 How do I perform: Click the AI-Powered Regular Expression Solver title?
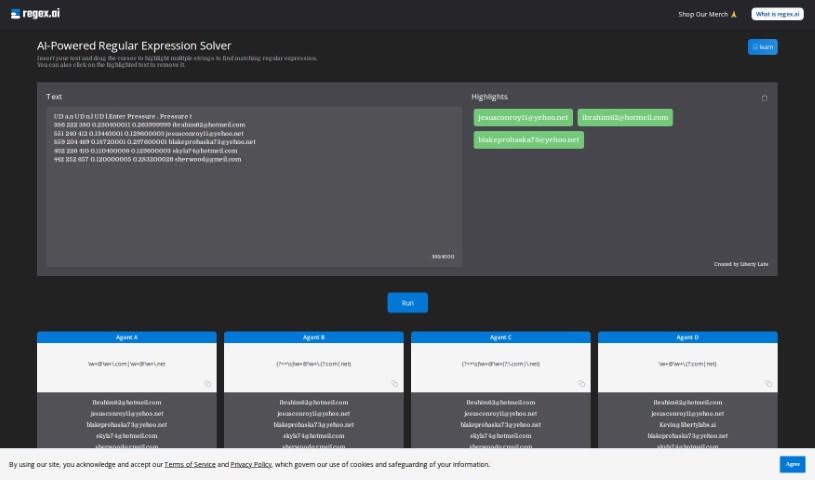pyautogui.click(x=134, y=46)
